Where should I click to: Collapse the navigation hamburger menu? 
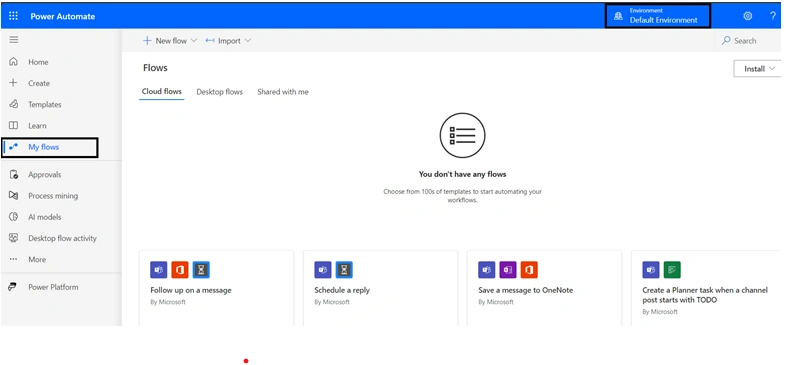coord(14,40)
